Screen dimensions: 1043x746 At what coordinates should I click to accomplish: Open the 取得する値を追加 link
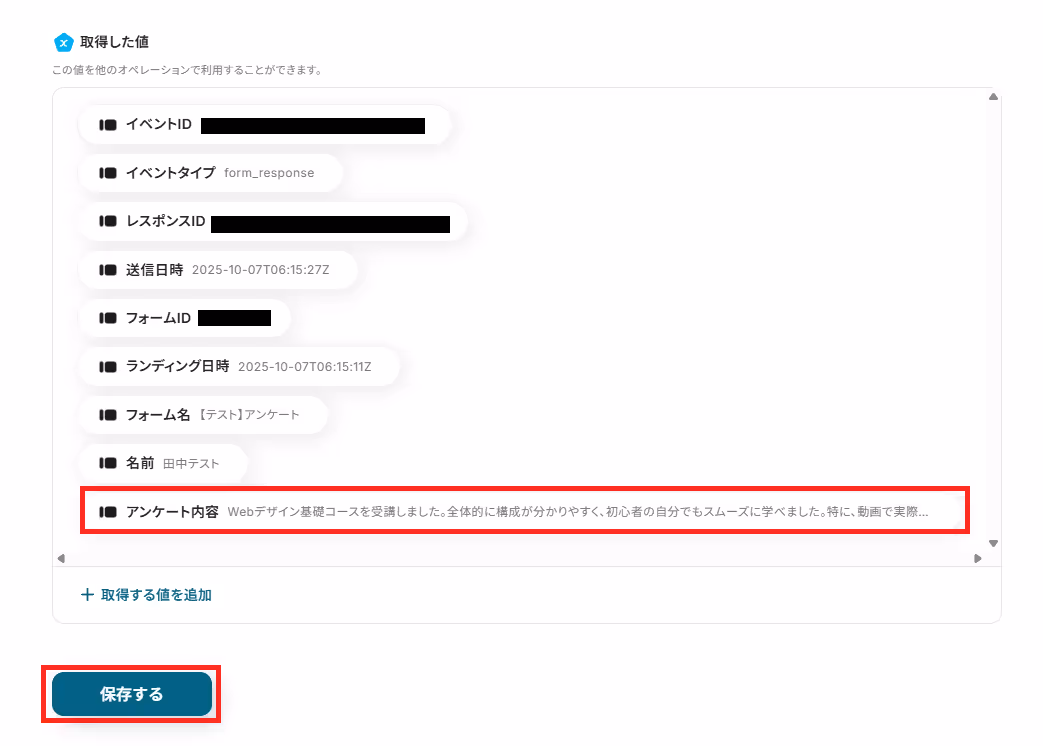(146, 594)
